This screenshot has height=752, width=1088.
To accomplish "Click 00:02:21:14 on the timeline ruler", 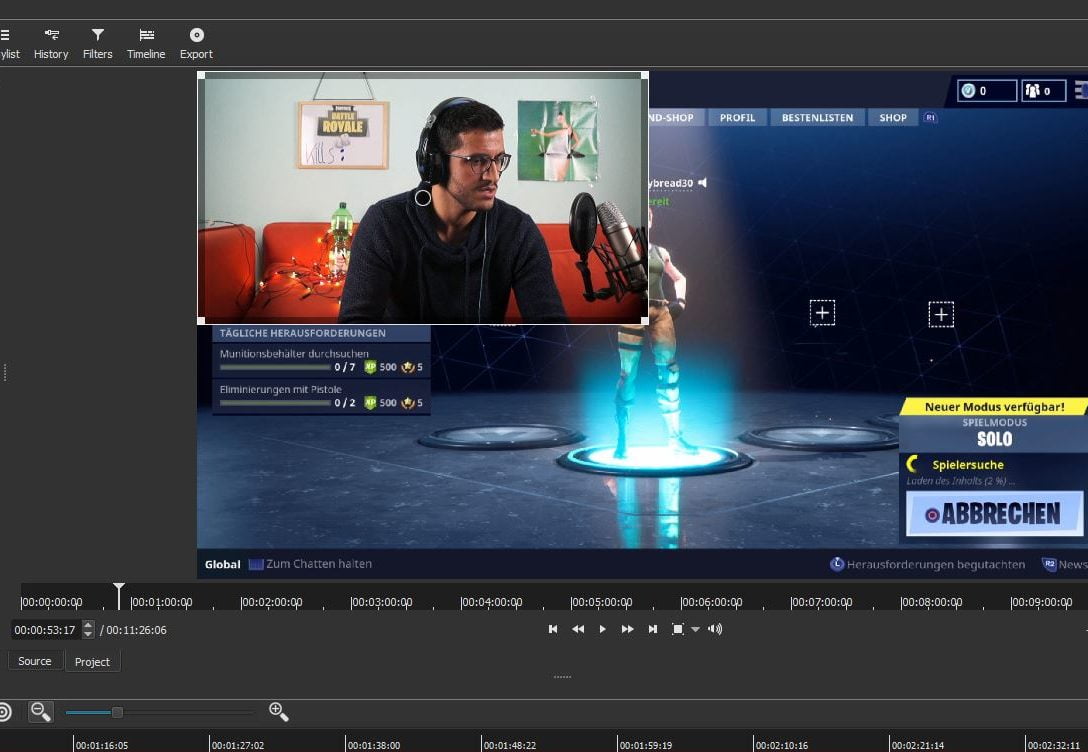I will coord(917,745).
